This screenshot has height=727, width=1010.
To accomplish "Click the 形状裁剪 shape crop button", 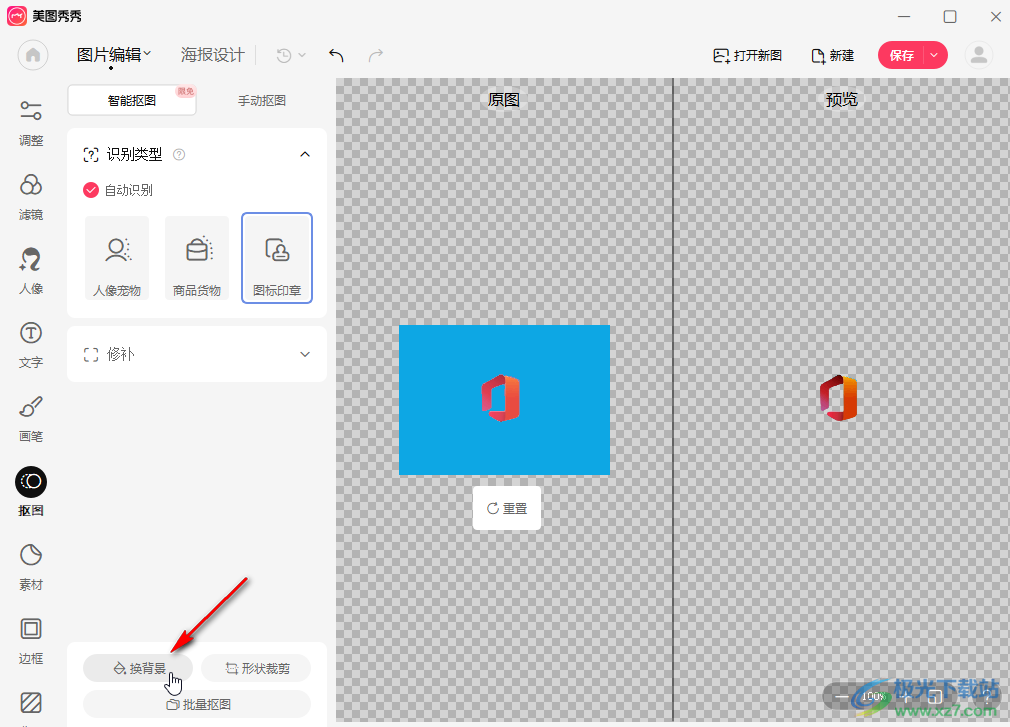I will click(x=256, y=668).
